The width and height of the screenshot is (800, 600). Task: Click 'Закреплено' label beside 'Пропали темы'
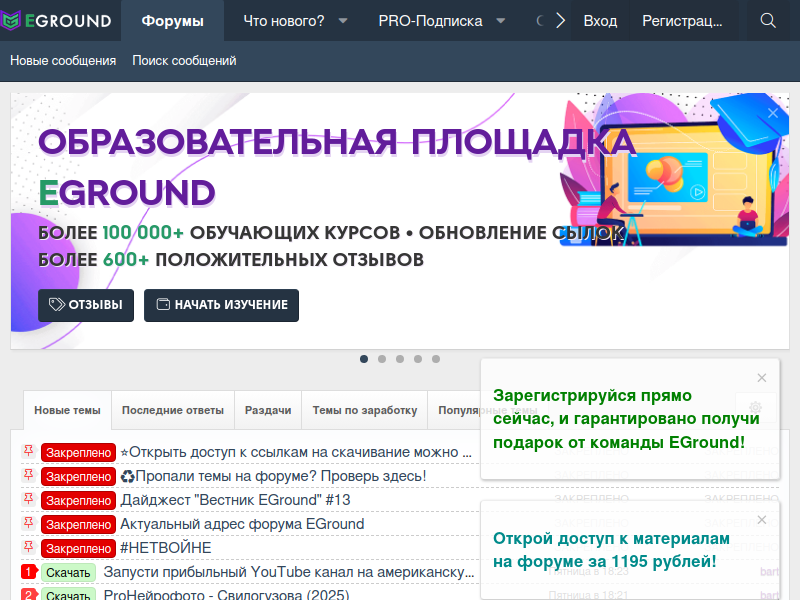[x=79, y=477]
